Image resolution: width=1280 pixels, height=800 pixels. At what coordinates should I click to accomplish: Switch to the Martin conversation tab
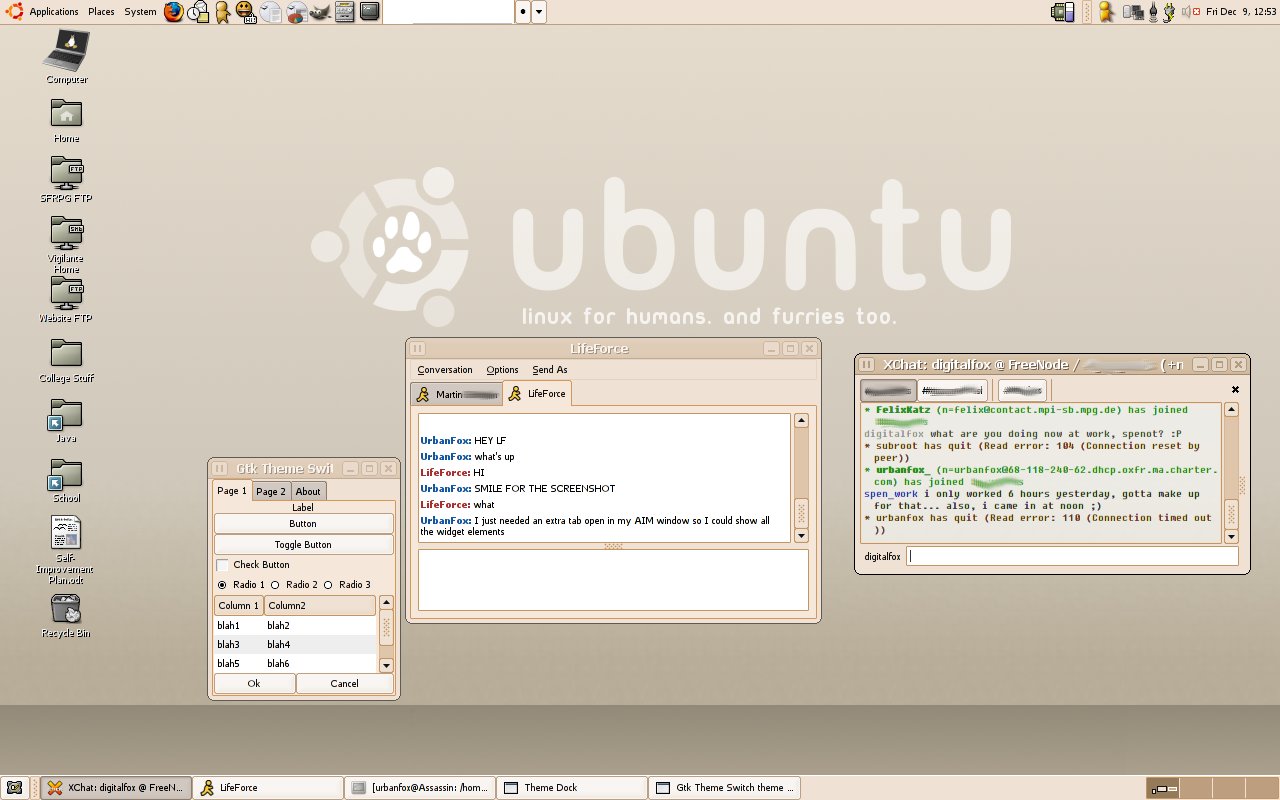click(456, 395)
